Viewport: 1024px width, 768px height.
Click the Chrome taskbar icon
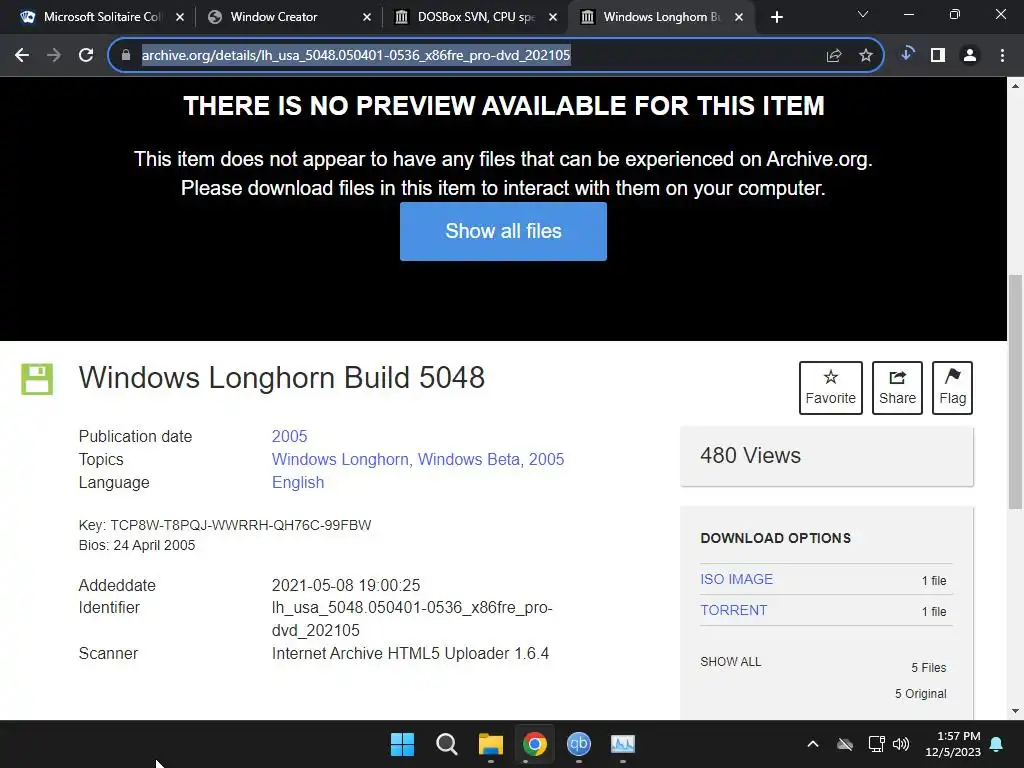click(x=534, y=744)
